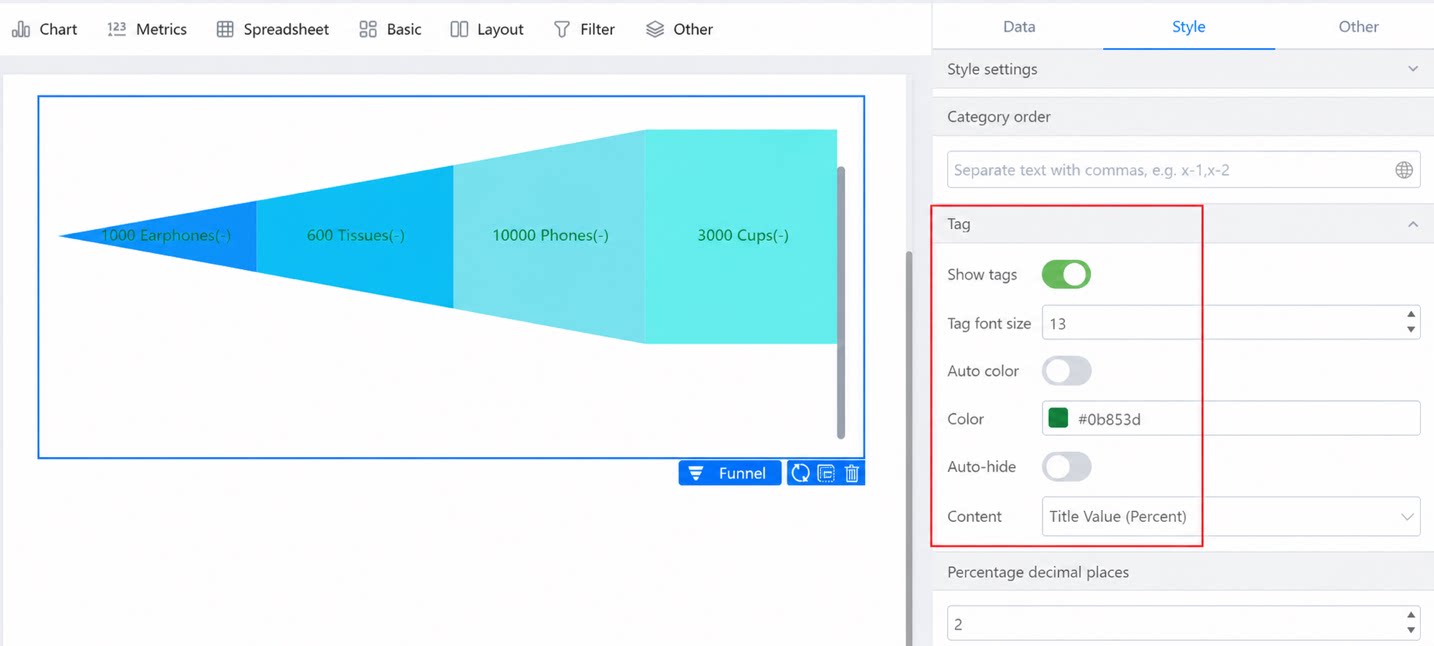Turn off the Show tags switch
The height and width of the screenshot is (646, 1434).
(x=1066, y=274)
